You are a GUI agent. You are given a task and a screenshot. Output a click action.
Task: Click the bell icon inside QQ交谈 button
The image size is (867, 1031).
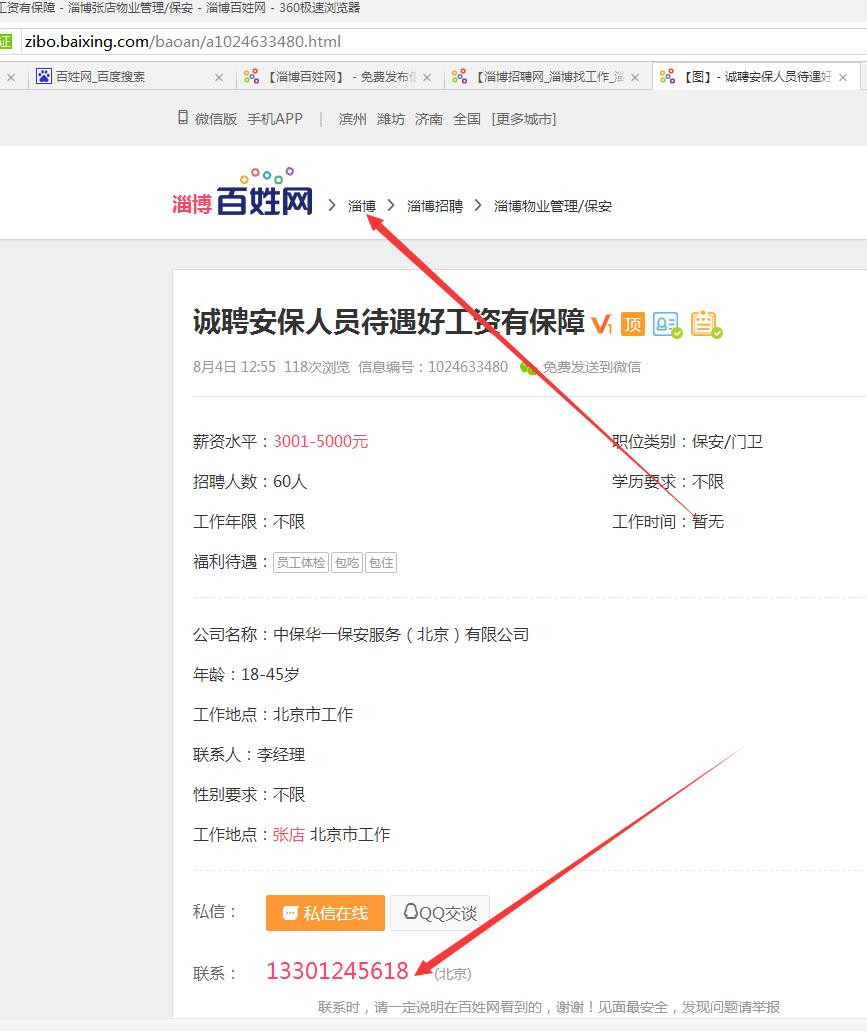click(x=411, y=911)
